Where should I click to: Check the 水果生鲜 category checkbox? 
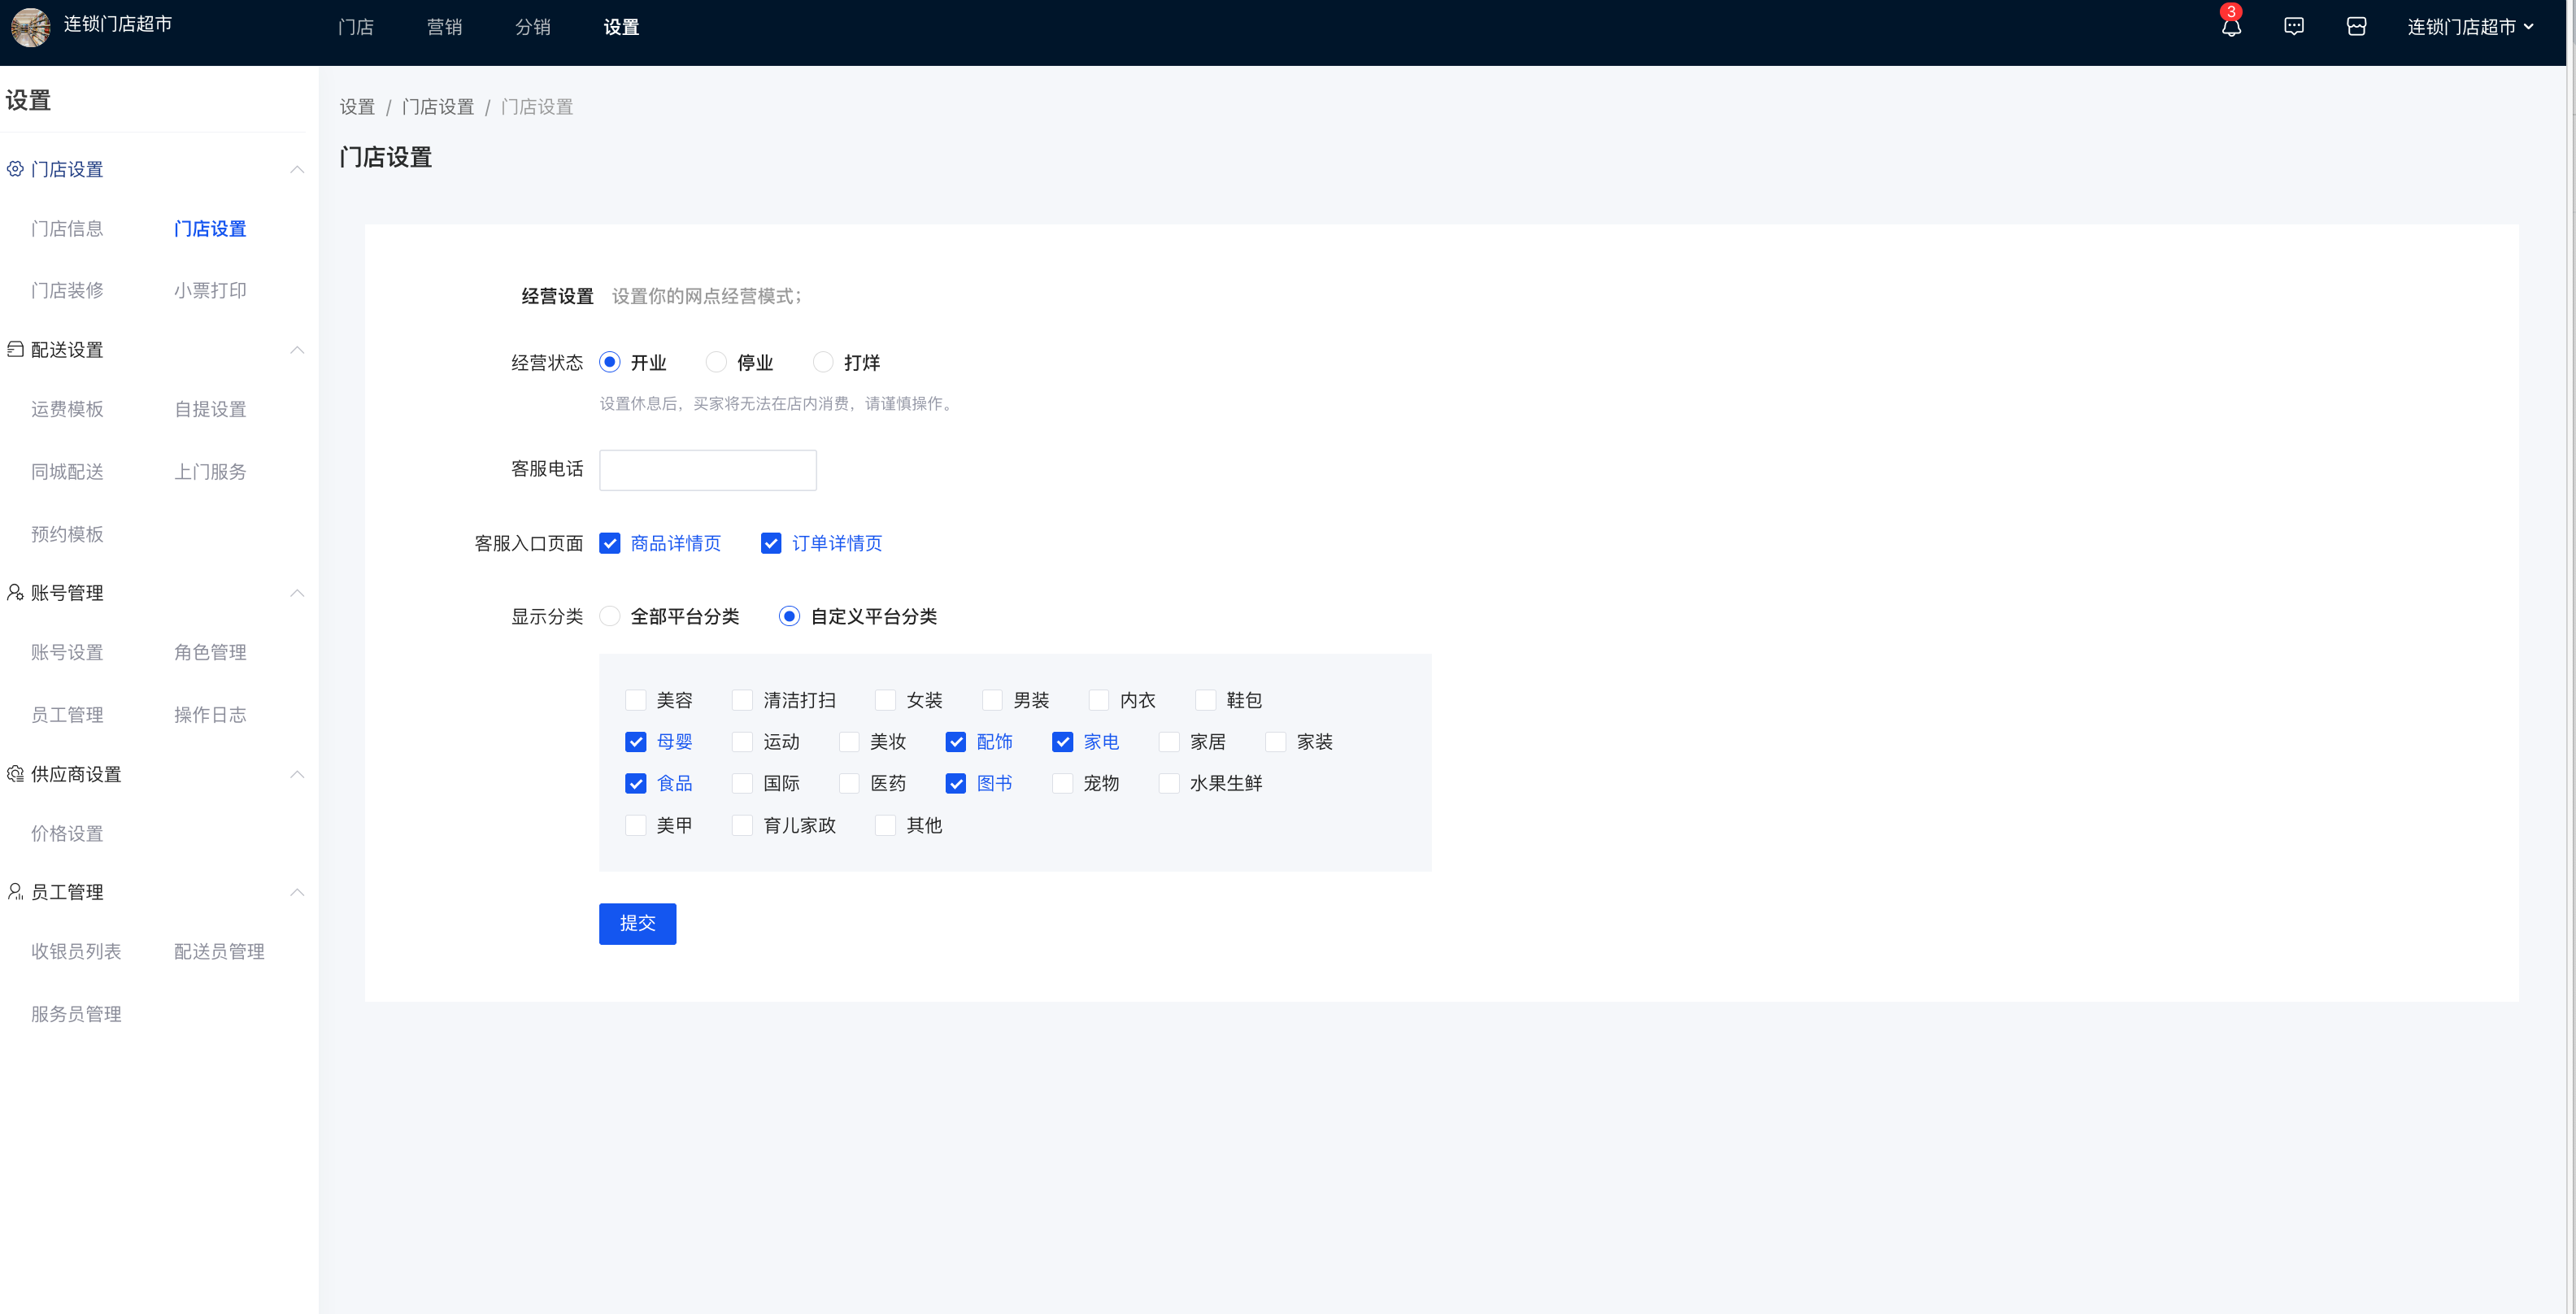[x=1169, y=783]
